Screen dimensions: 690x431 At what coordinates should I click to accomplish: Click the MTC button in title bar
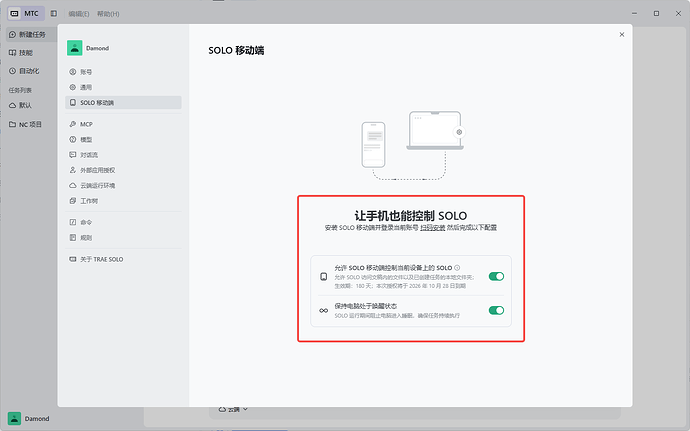(x=26, y=14)
